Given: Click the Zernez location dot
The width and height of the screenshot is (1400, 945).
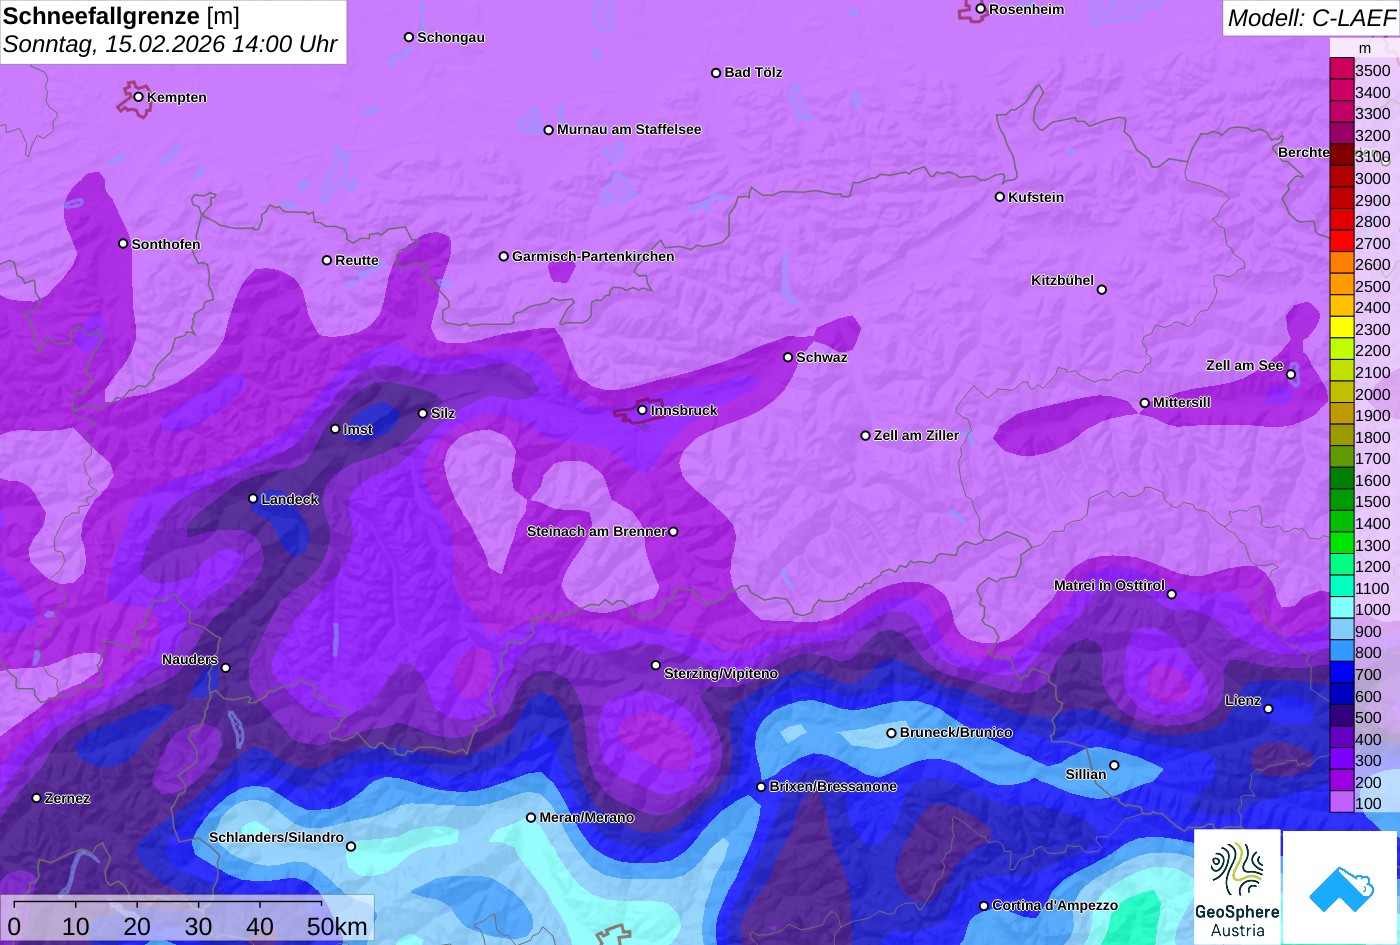Looking at the screenshot, I should click(37, 798).
